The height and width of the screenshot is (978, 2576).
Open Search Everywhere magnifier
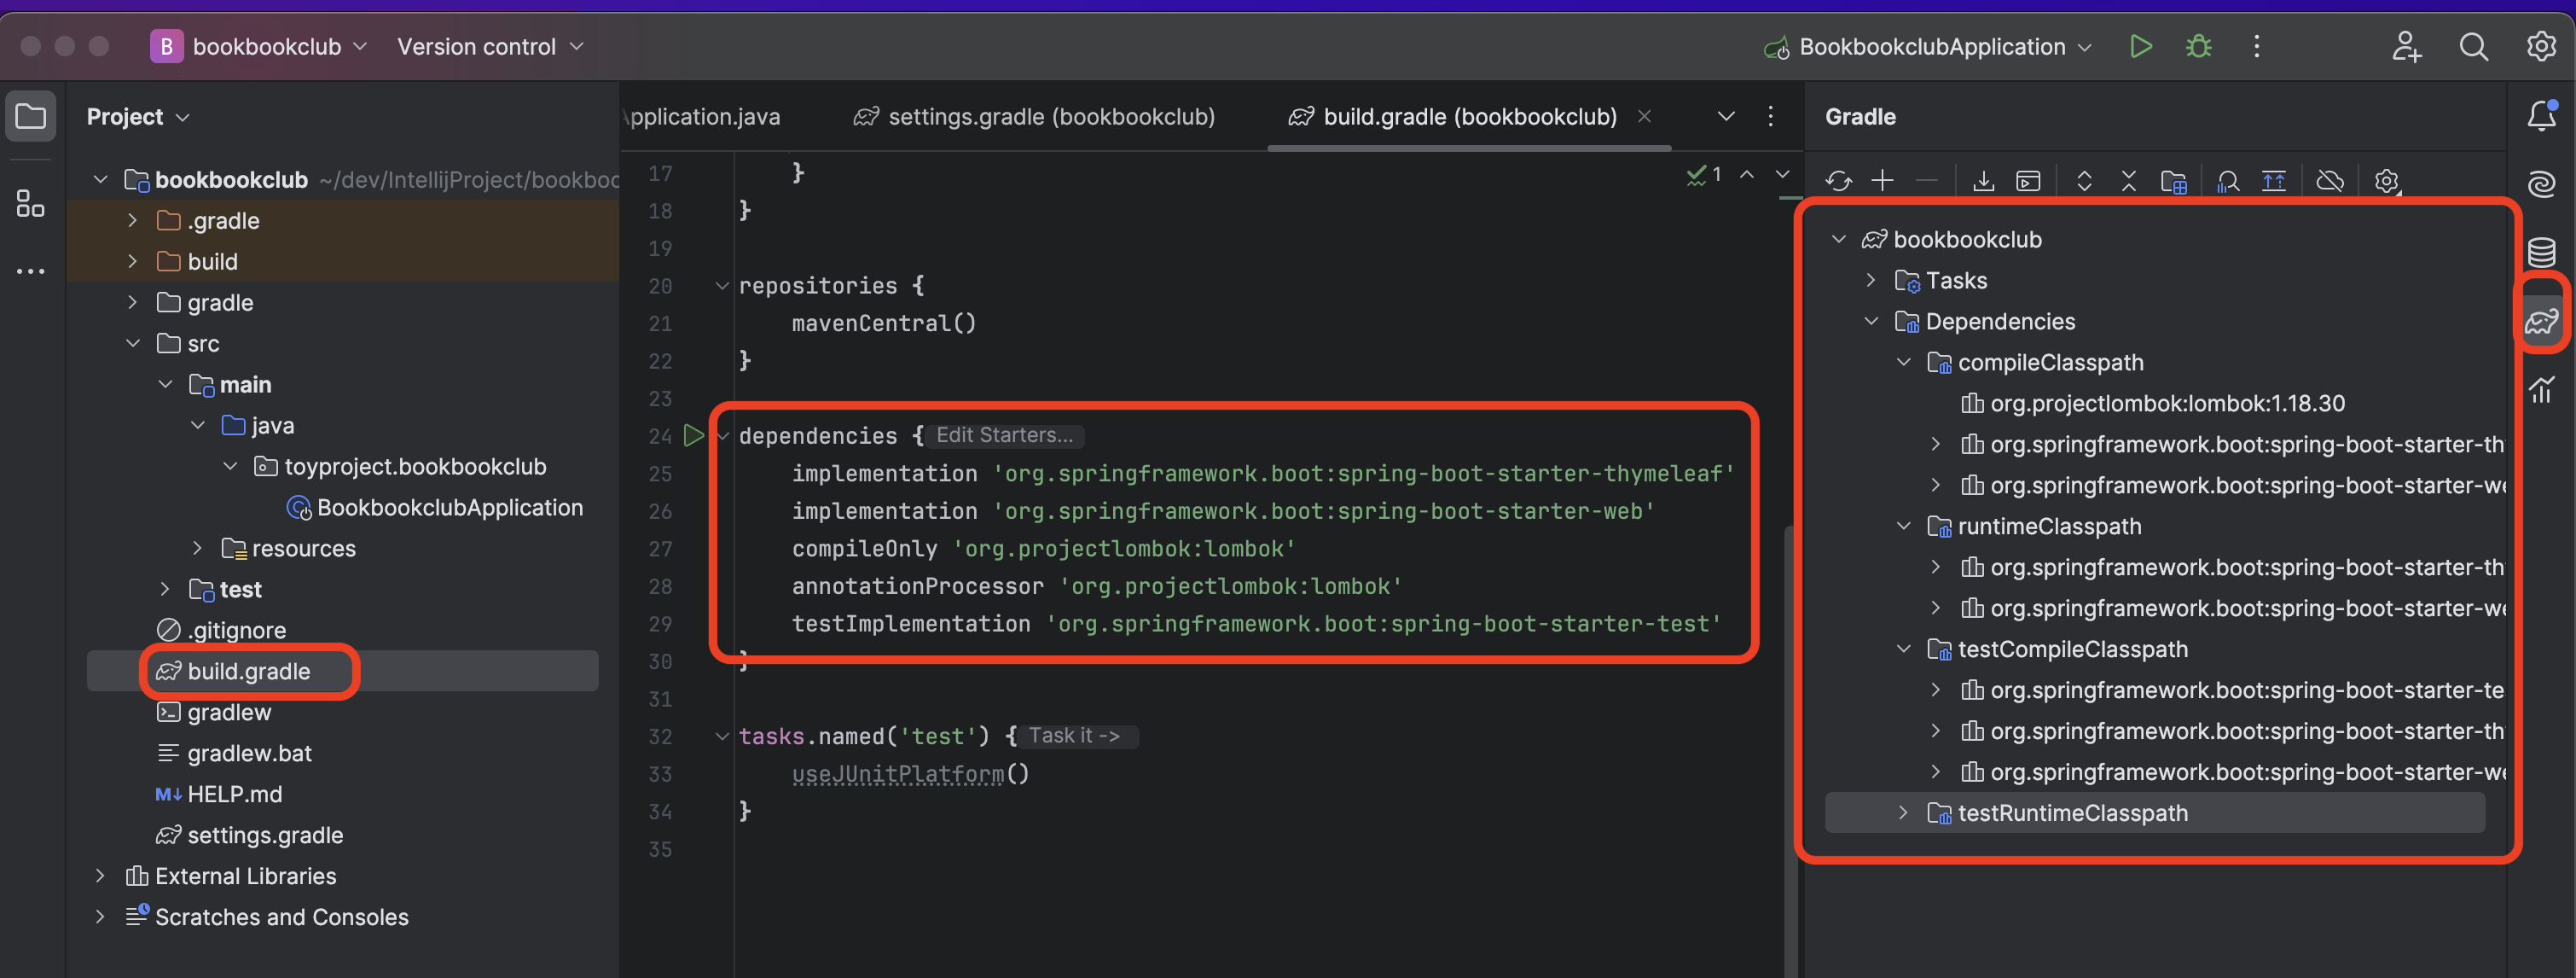[x=2473, y=47]
